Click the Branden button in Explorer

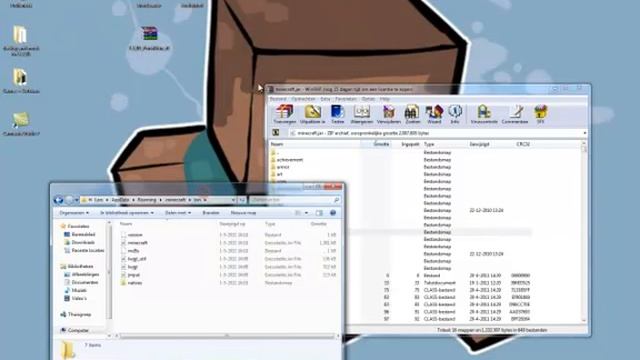(x=211, y=213)
